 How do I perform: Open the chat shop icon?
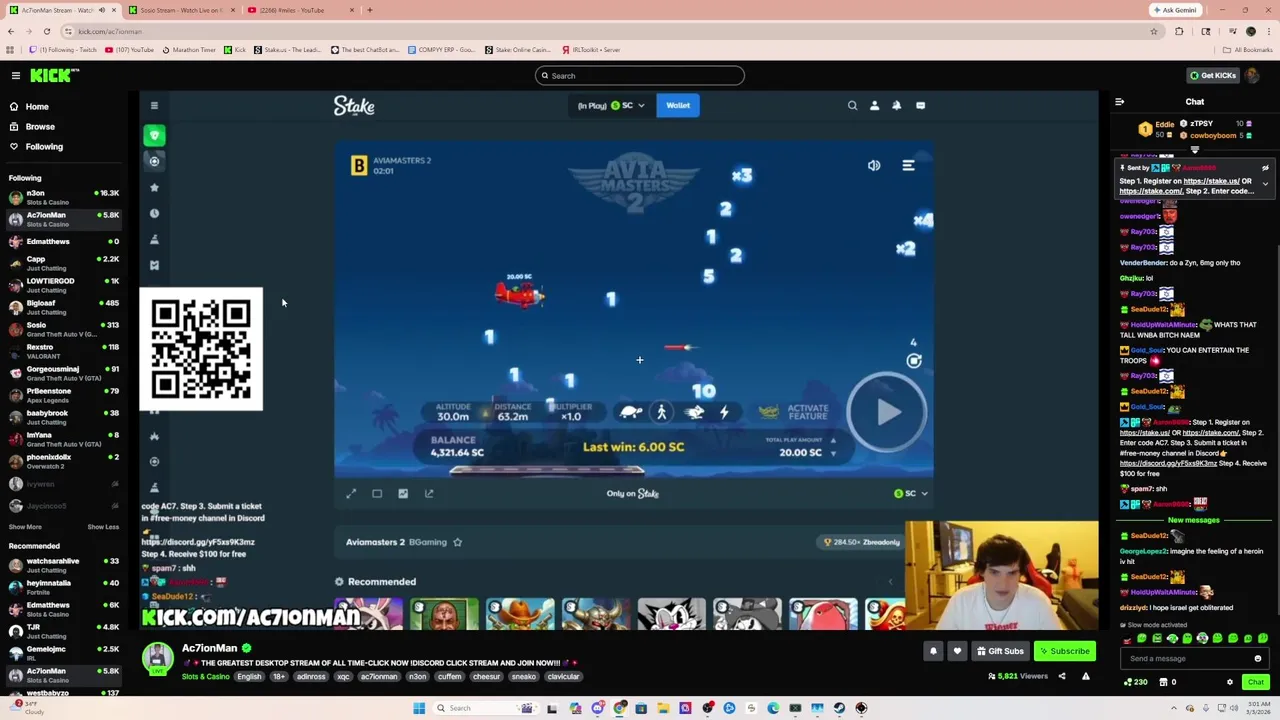tap(1164, 682)
